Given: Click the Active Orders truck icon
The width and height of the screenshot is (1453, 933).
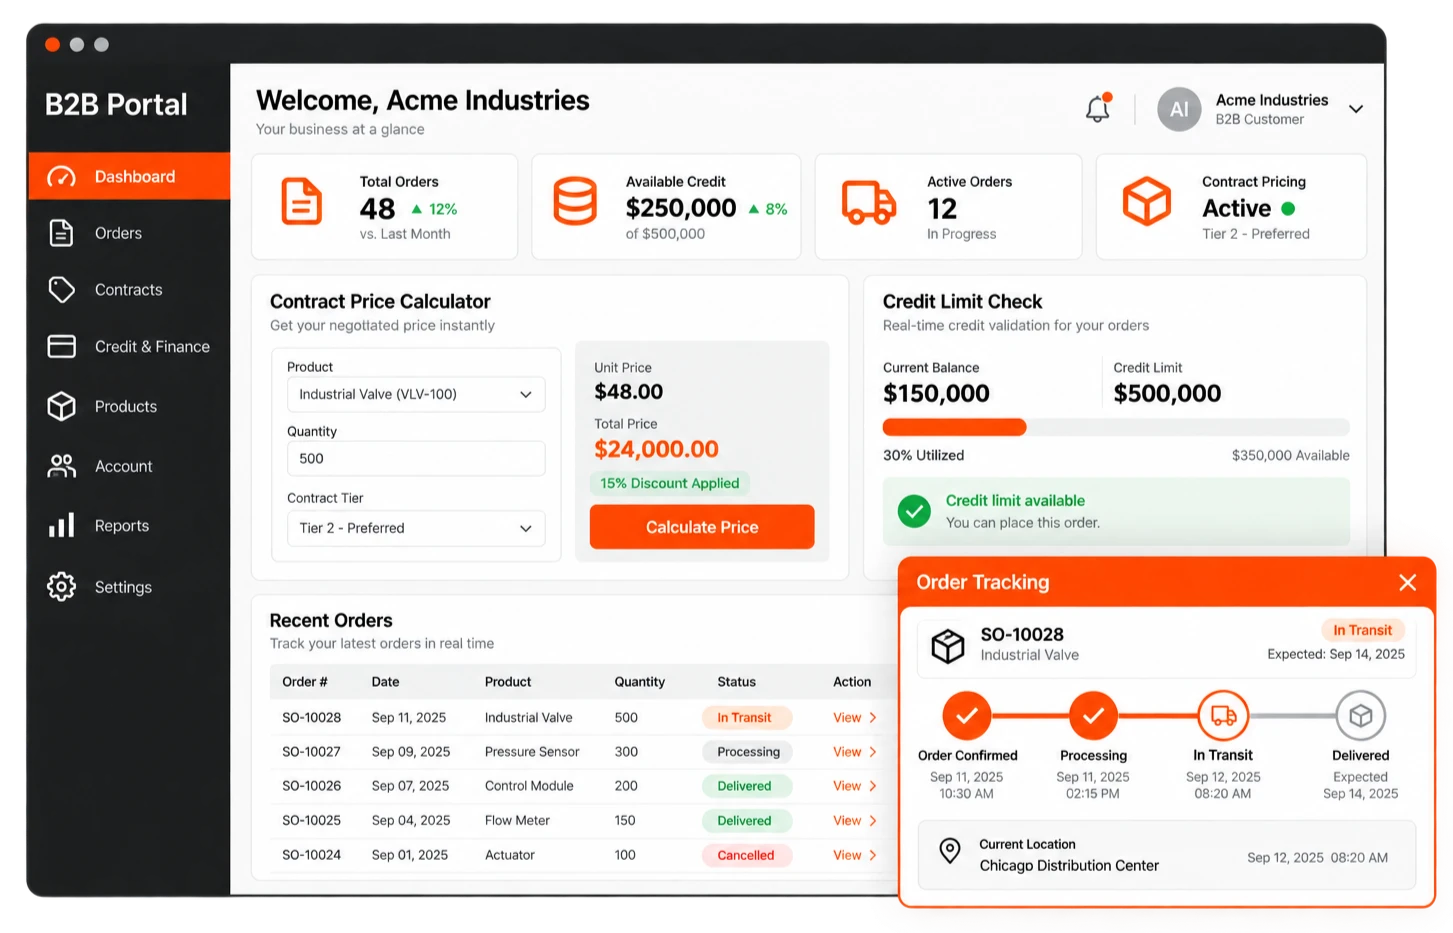Looking at the screenshot, I should click(868, 202).
